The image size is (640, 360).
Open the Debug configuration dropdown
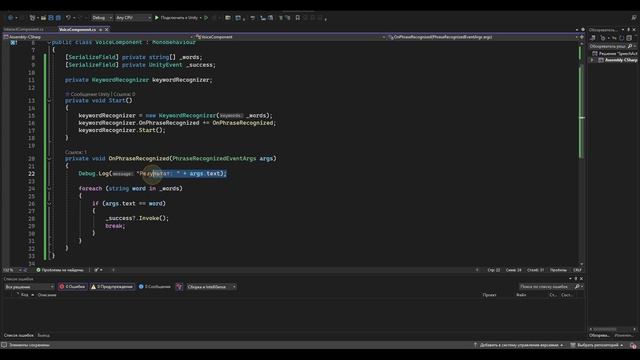(102, 18)
